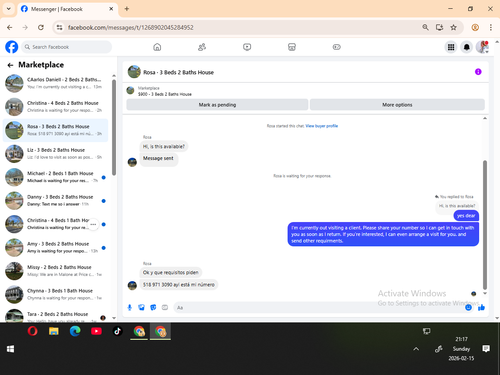
Task: Open the Facebook Home icon
Action: click(157, 47)
